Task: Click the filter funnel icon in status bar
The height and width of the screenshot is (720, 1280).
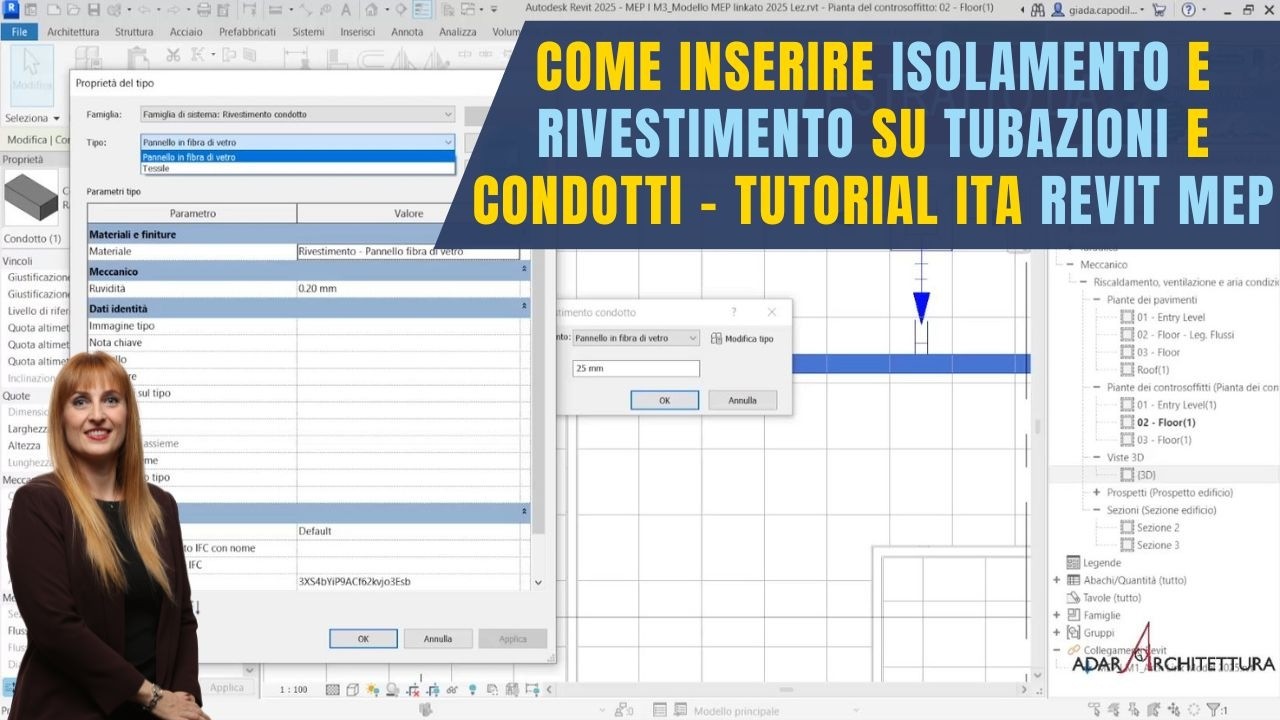Action: pos(1211,710)
